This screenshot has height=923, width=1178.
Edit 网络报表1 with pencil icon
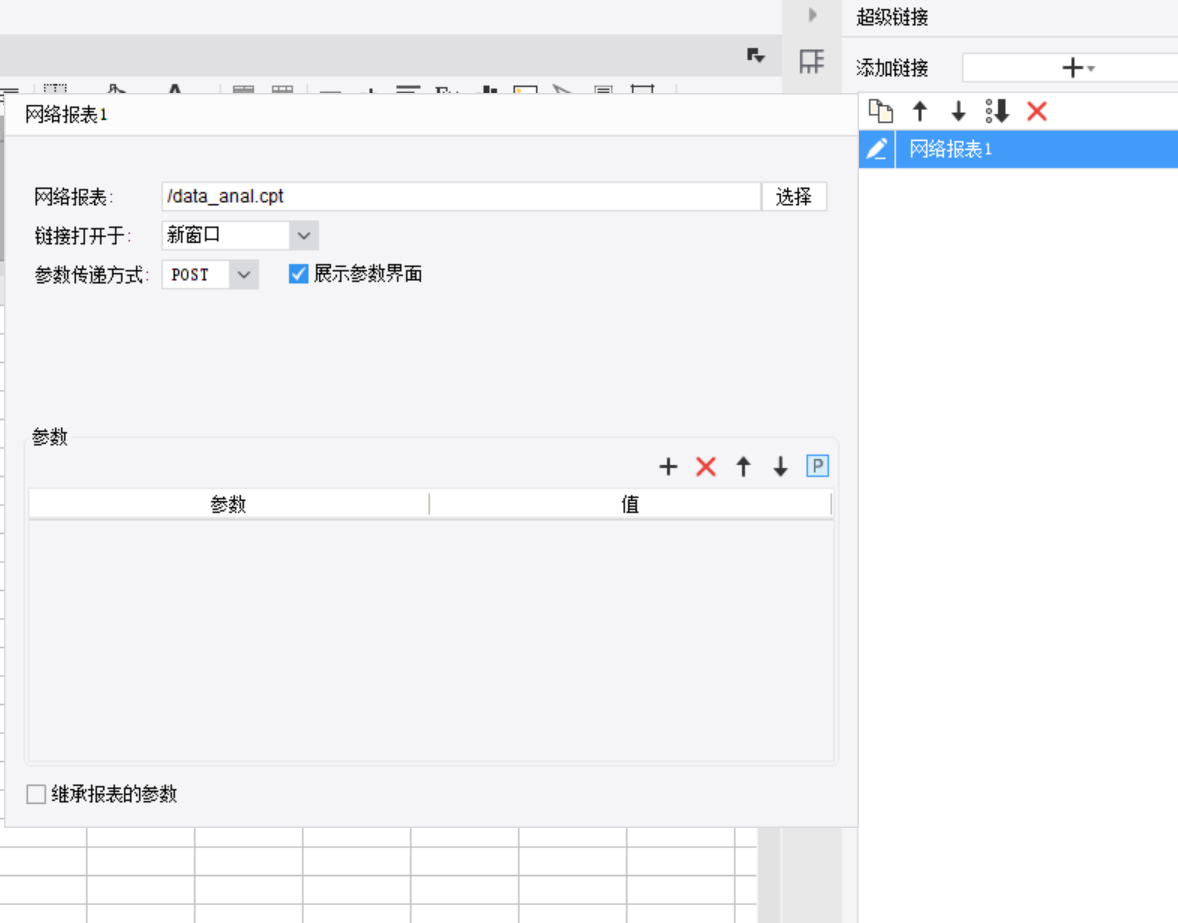click(877, 149)
